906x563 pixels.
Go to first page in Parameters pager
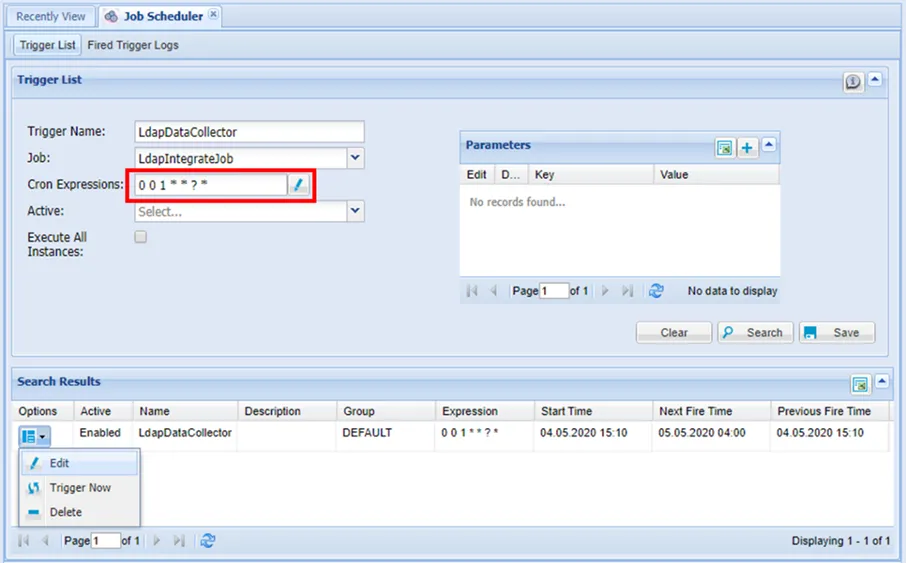472,291
